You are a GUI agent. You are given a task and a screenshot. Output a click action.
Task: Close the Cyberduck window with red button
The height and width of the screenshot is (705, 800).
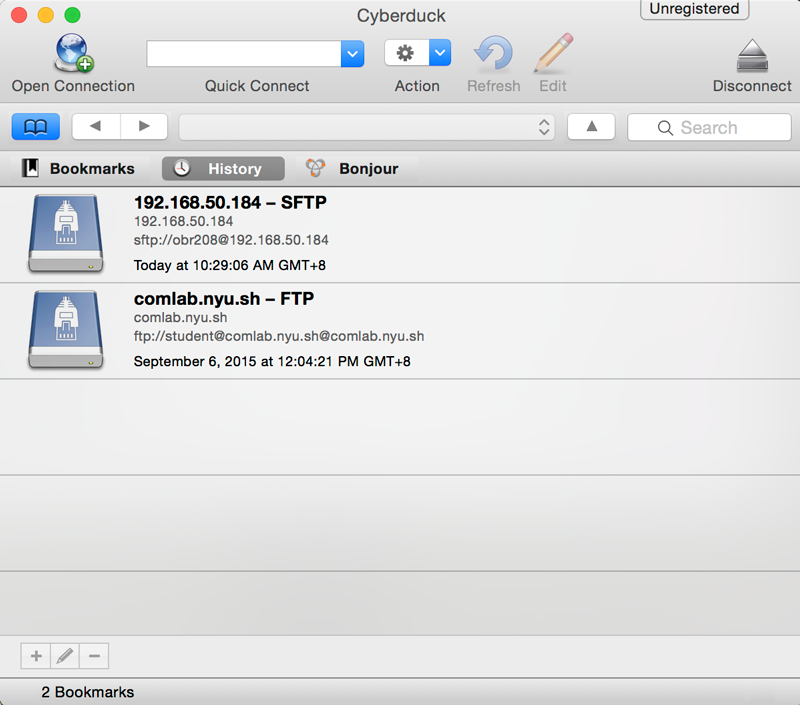[19, 15]
